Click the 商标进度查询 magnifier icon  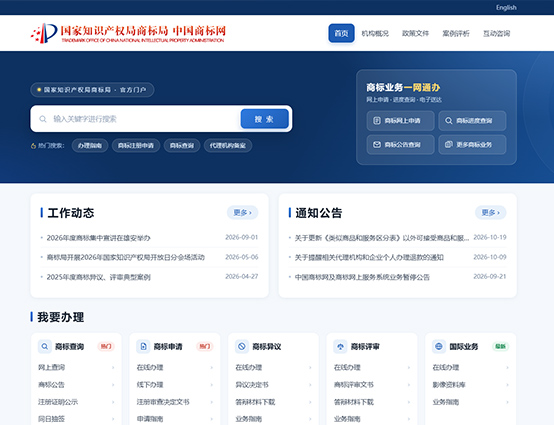pos(449,121)
